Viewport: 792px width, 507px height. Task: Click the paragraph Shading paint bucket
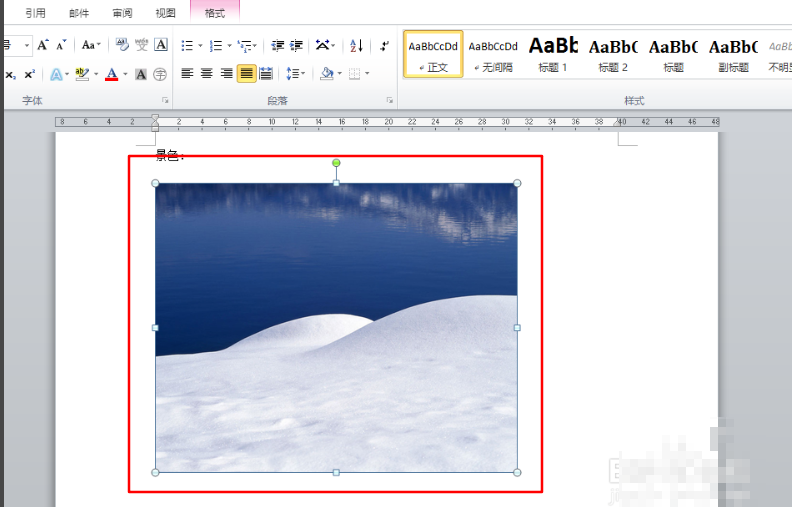click(x=327, y=74)
